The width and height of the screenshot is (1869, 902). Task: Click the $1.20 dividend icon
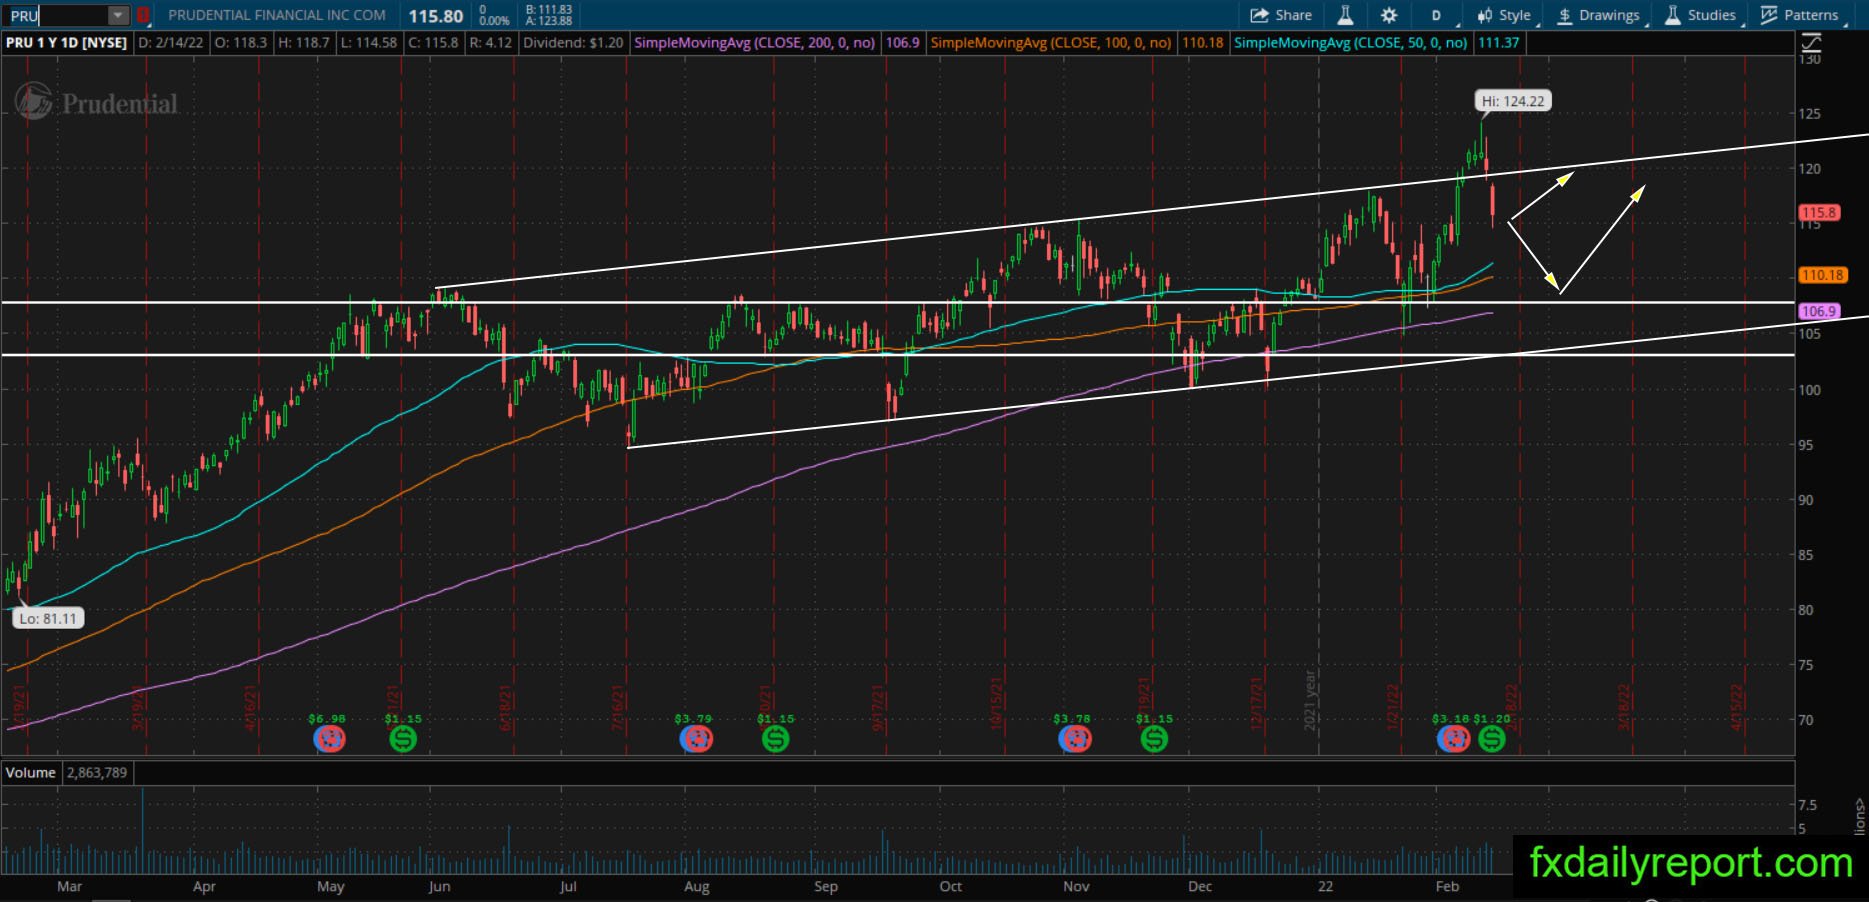click(1491, 739)
